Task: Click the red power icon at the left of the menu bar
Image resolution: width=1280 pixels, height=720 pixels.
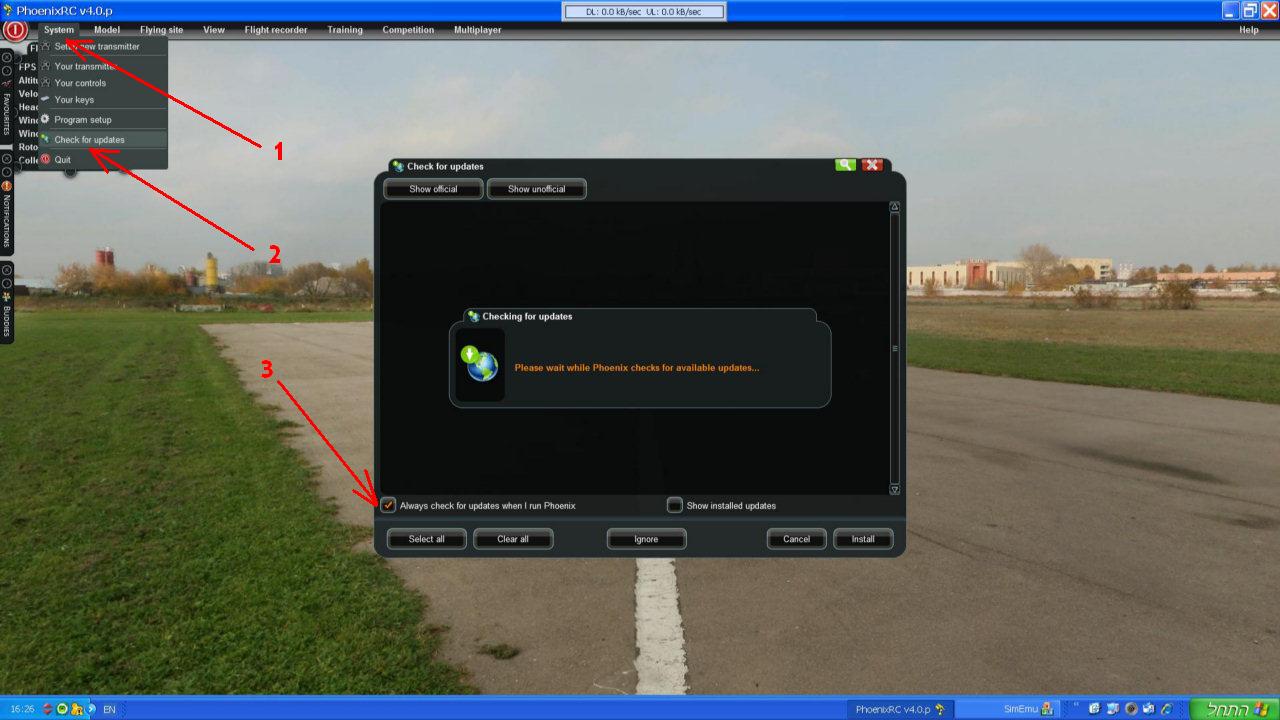Action: pos(15,30)
